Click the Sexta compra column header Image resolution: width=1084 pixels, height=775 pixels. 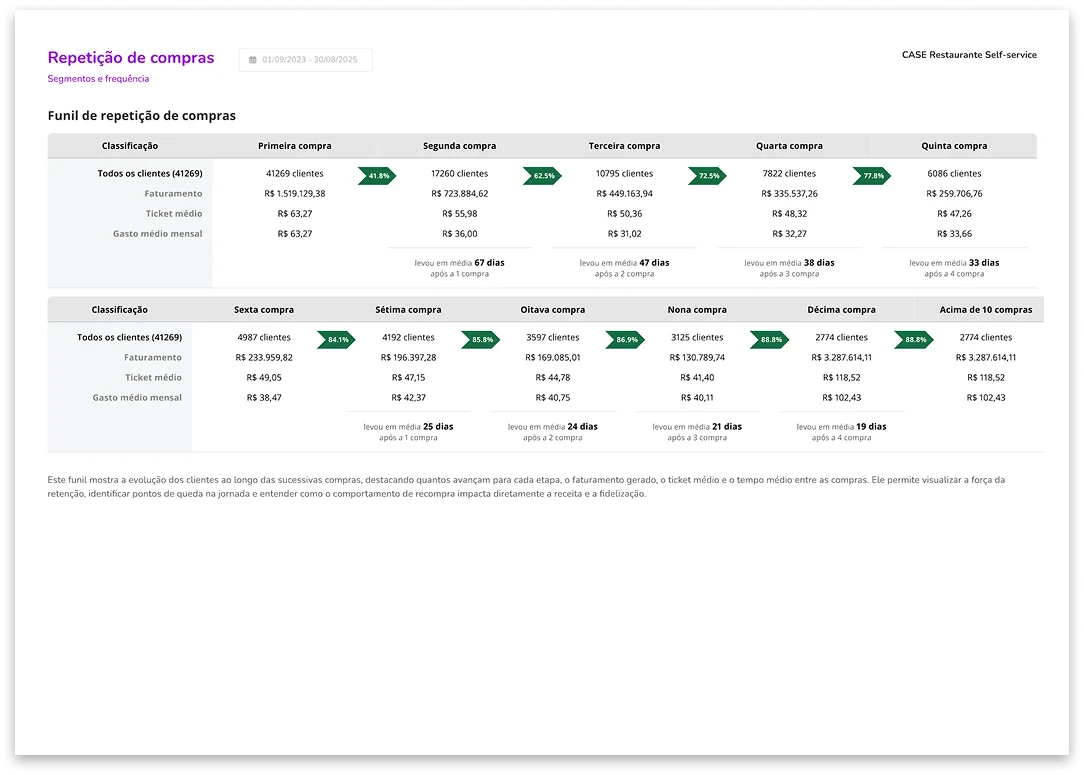264,310
